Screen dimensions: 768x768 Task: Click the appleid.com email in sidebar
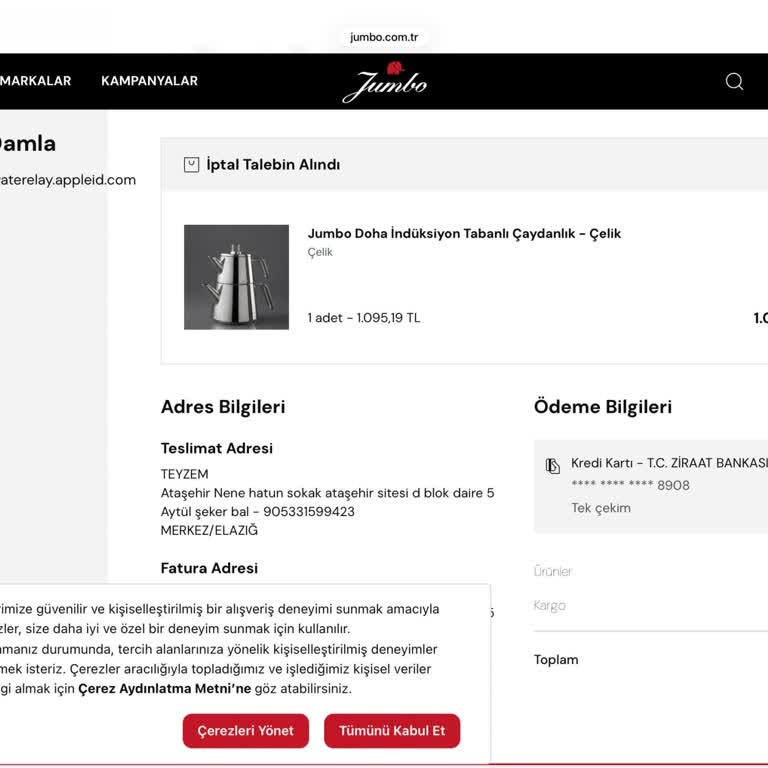coord(68,180)
